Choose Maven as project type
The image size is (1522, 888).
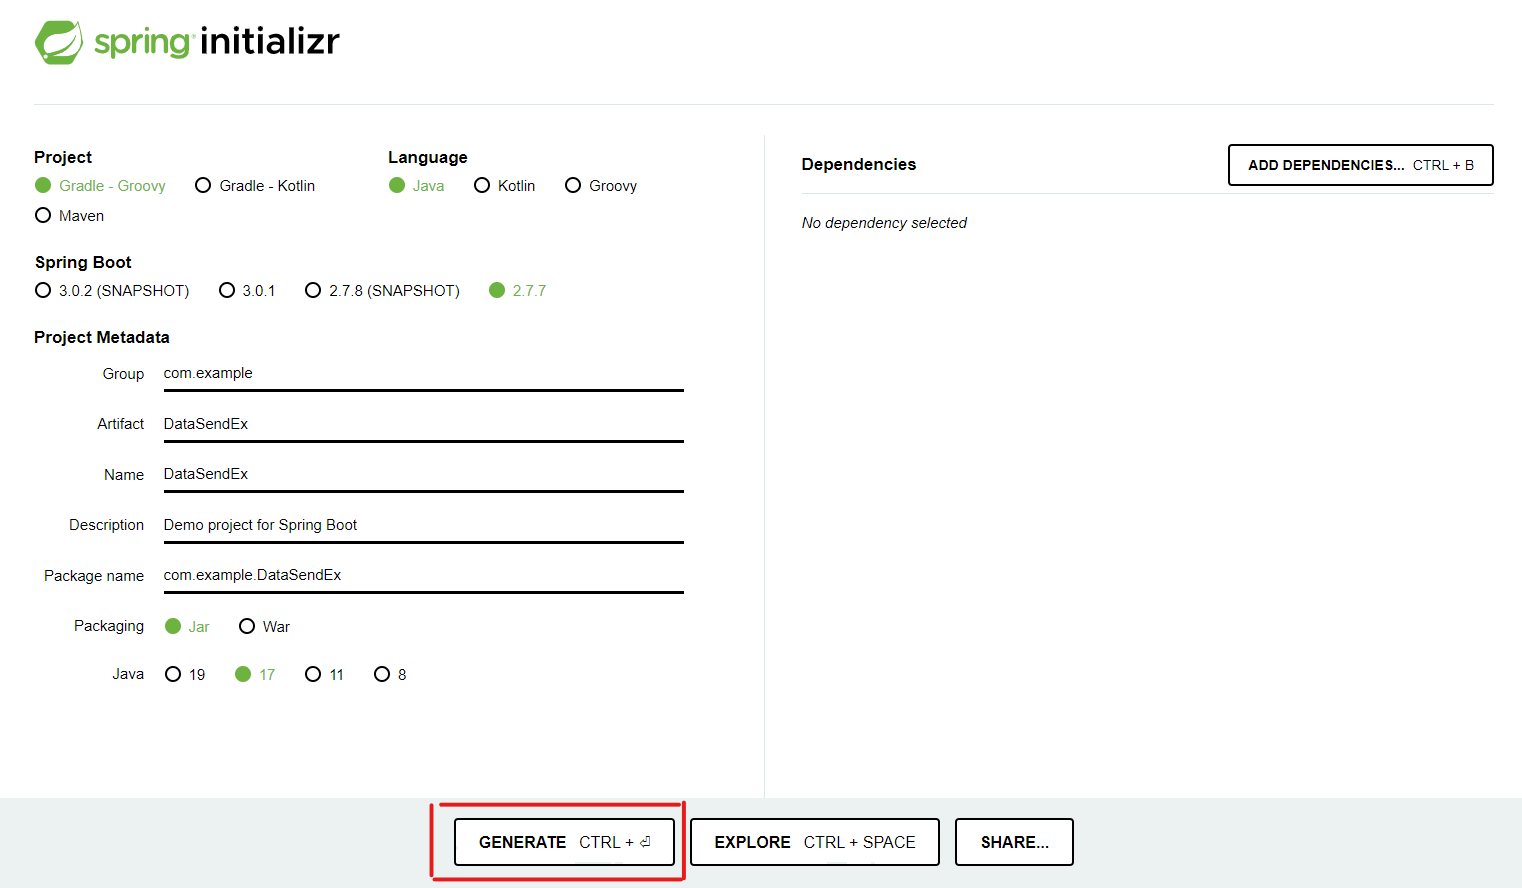(x=69, y=216)
